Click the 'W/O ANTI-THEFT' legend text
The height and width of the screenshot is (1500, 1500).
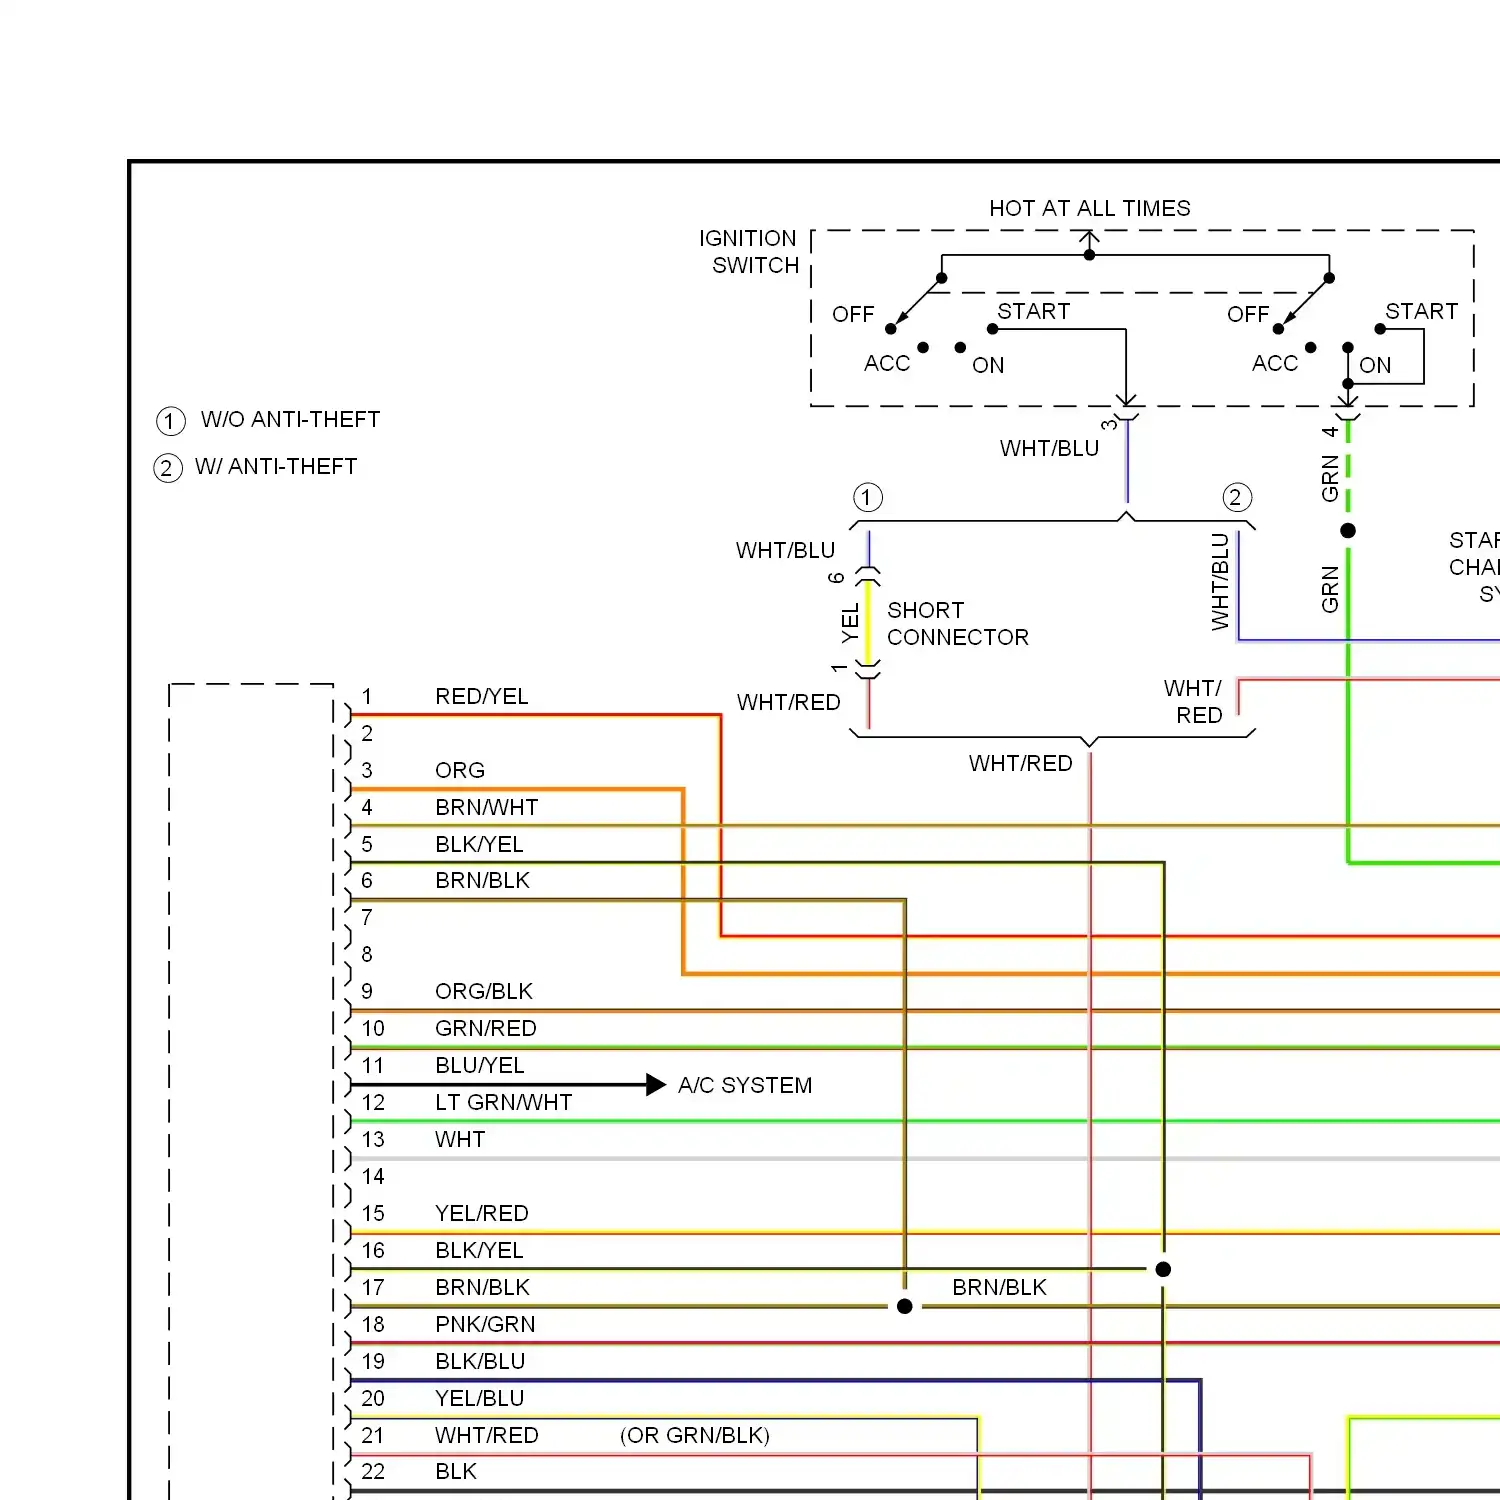tap(290, 419)
